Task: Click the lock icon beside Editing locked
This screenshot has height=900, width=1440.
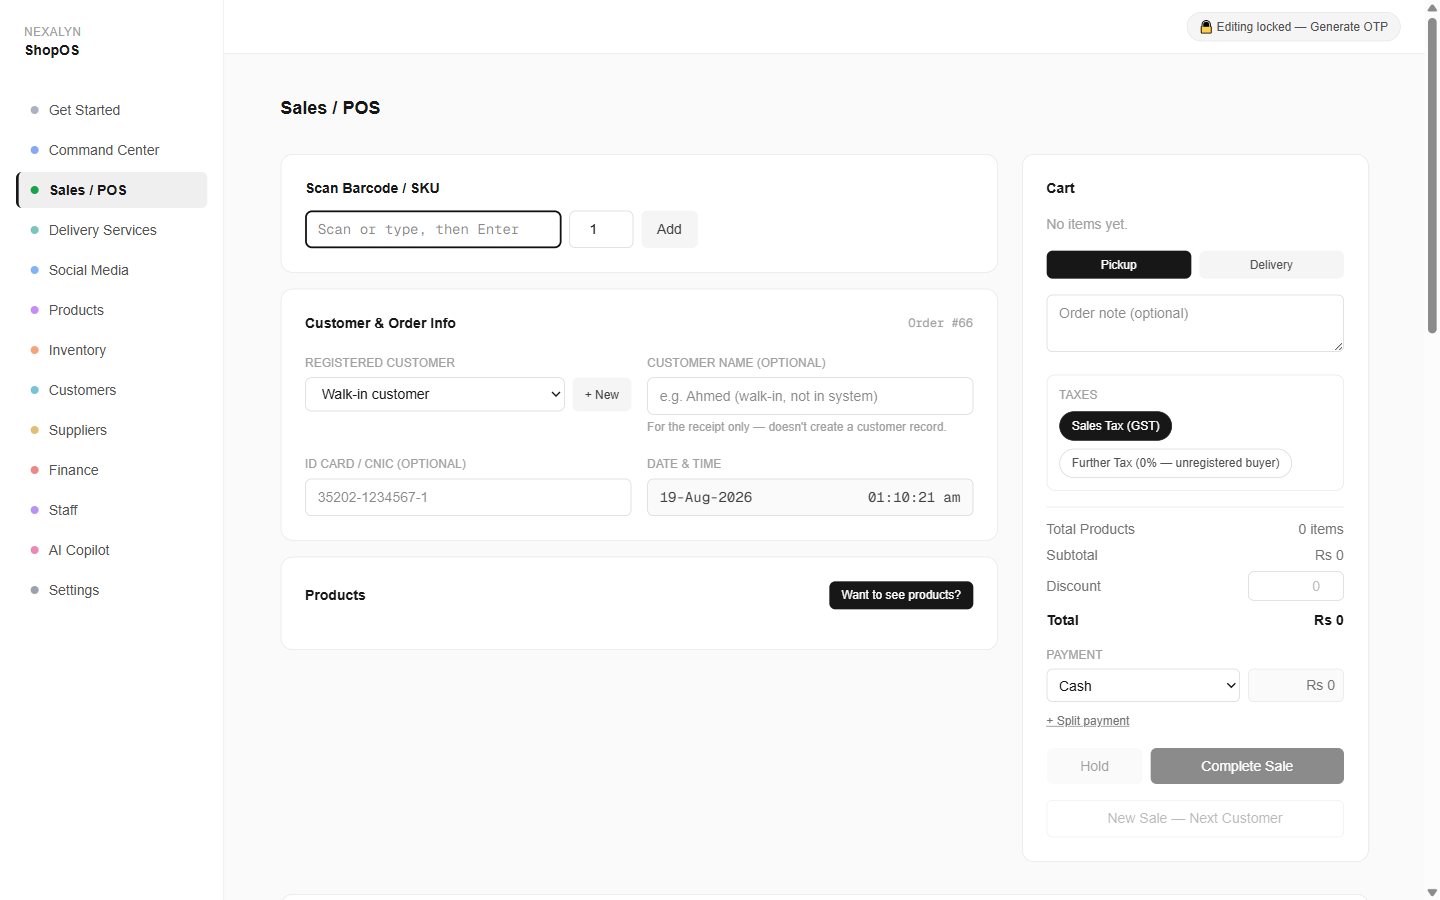Action: tap(1206, 27)
